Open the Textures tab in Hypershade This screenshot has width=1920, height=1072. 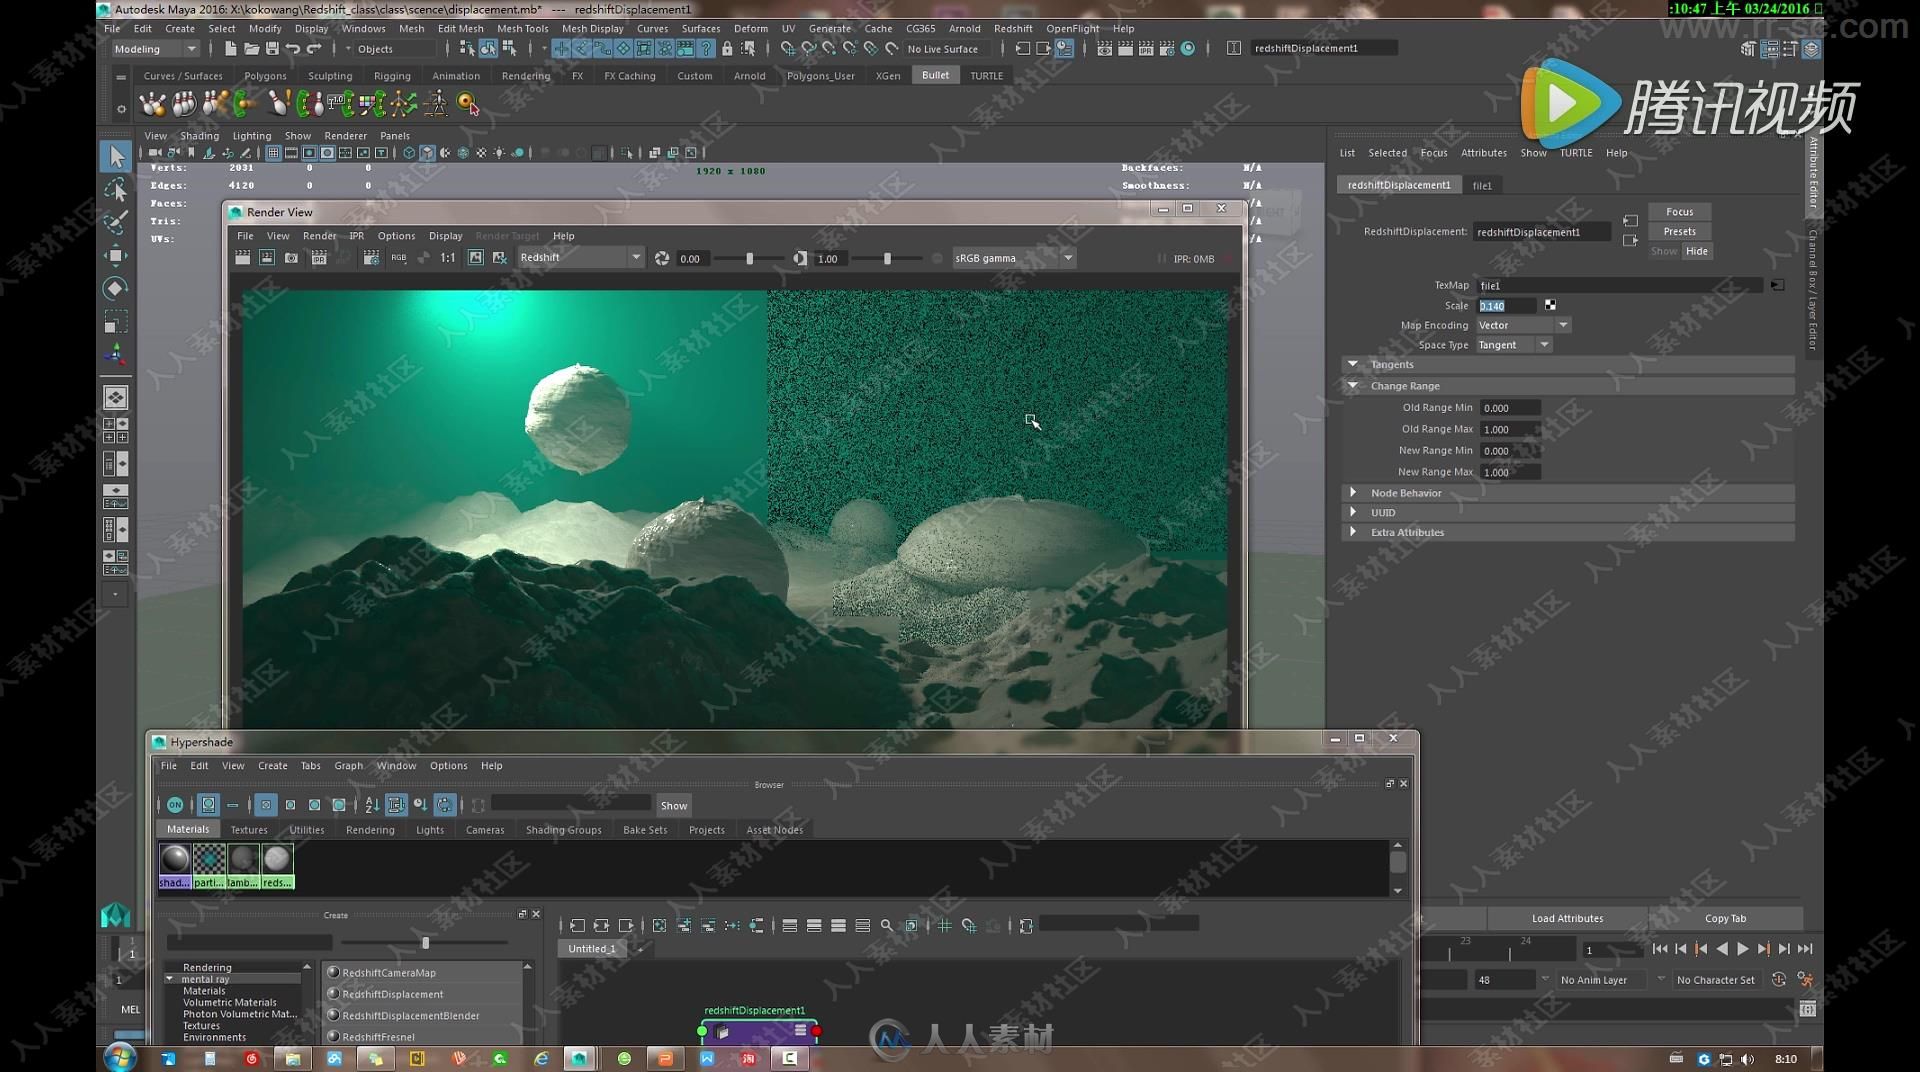tap(249, 830)
